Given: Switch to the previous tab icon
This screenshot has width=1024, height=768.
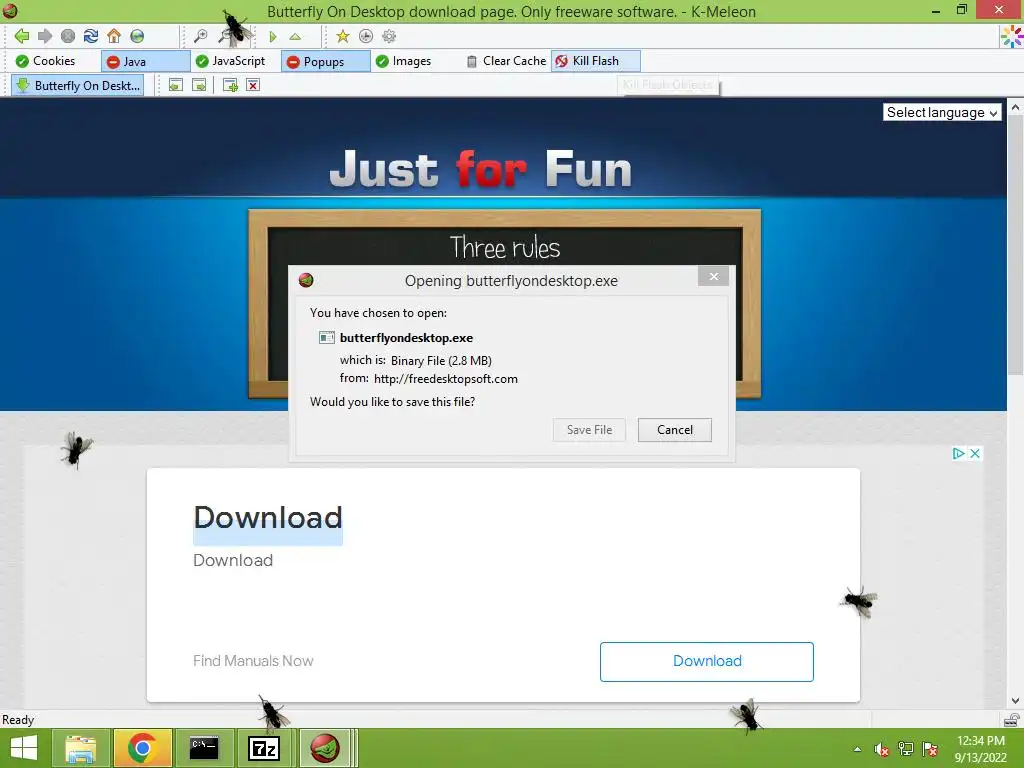Looking at the screenshot, I should point(176,85).
